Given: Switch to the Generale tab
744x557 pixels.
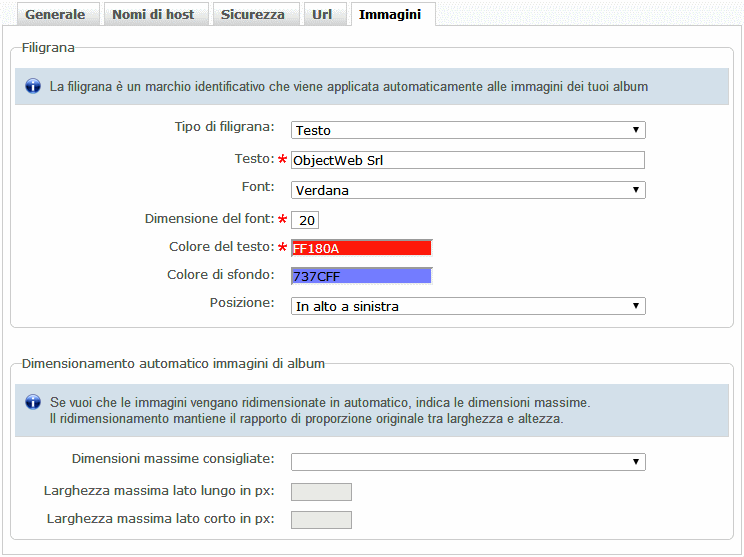Looking at the screenshot, I should (55, 15).
